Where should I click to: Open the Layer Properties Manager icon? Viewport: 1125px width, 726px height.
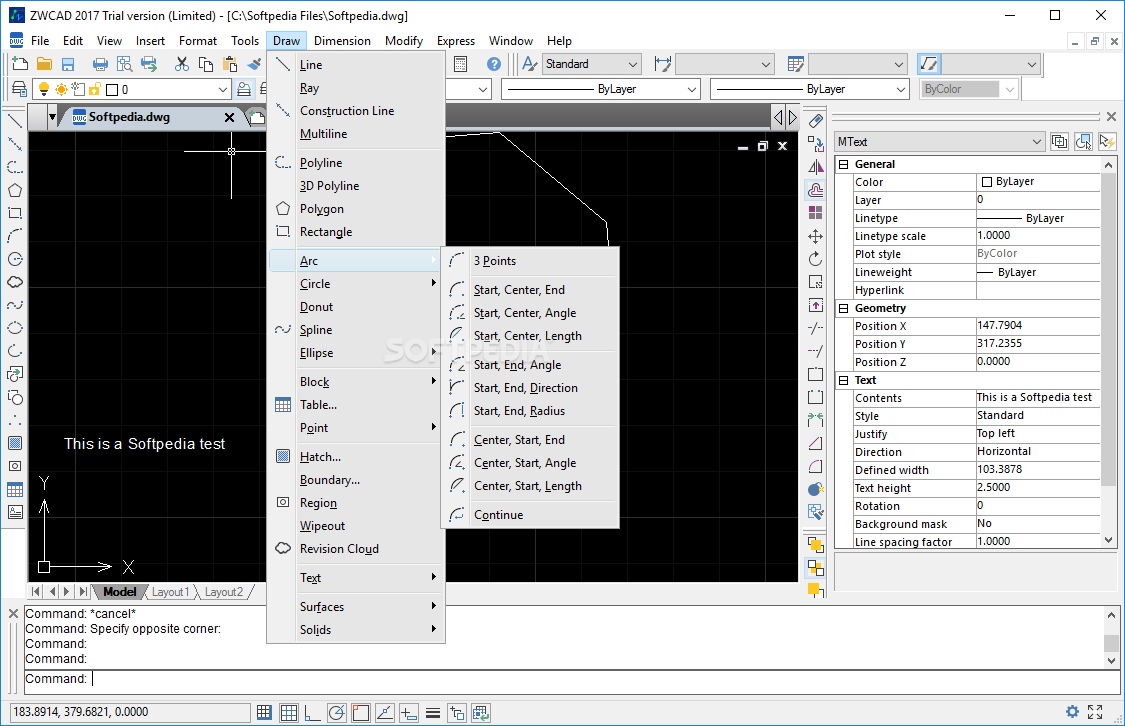click(20, 89)
